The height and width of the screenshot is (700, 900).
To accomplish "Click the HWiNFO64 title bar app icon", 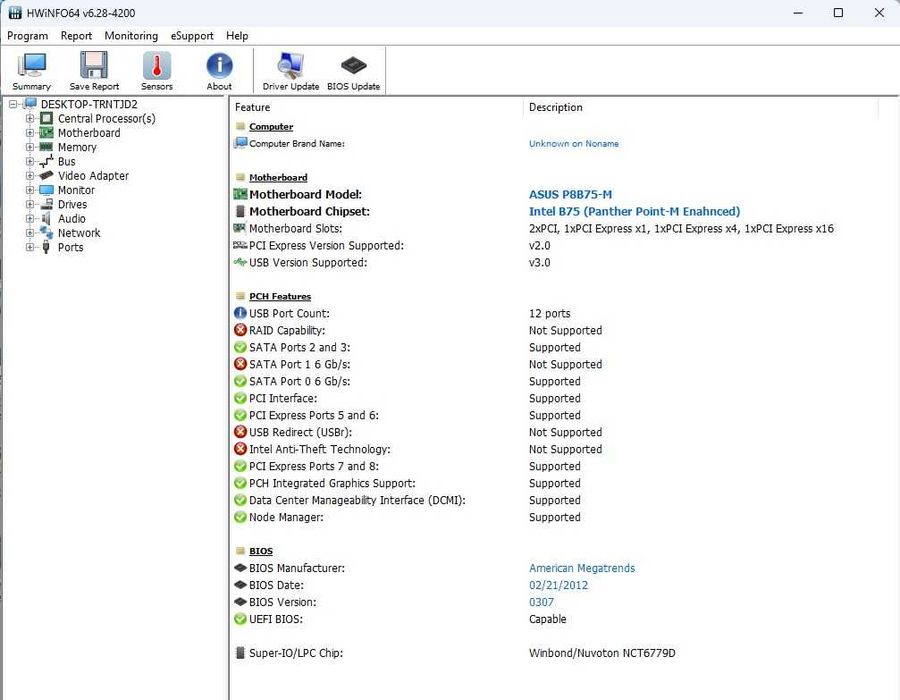I will pos(15,13).
